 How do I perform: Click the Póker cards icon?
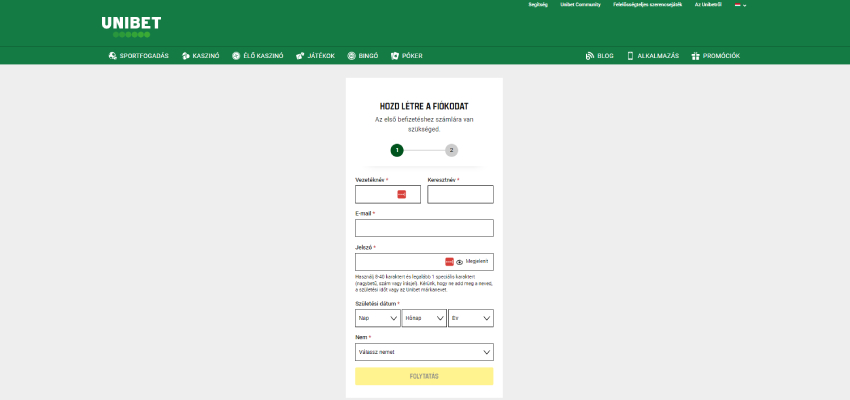(x=395, y=56)
